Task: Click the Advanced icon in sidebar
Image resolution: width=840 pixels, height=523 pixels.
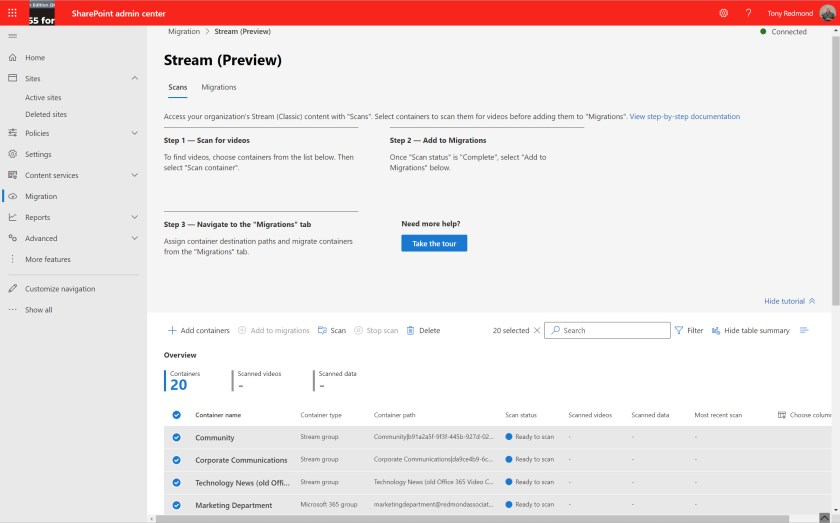Action: click(x=13, y=238)
